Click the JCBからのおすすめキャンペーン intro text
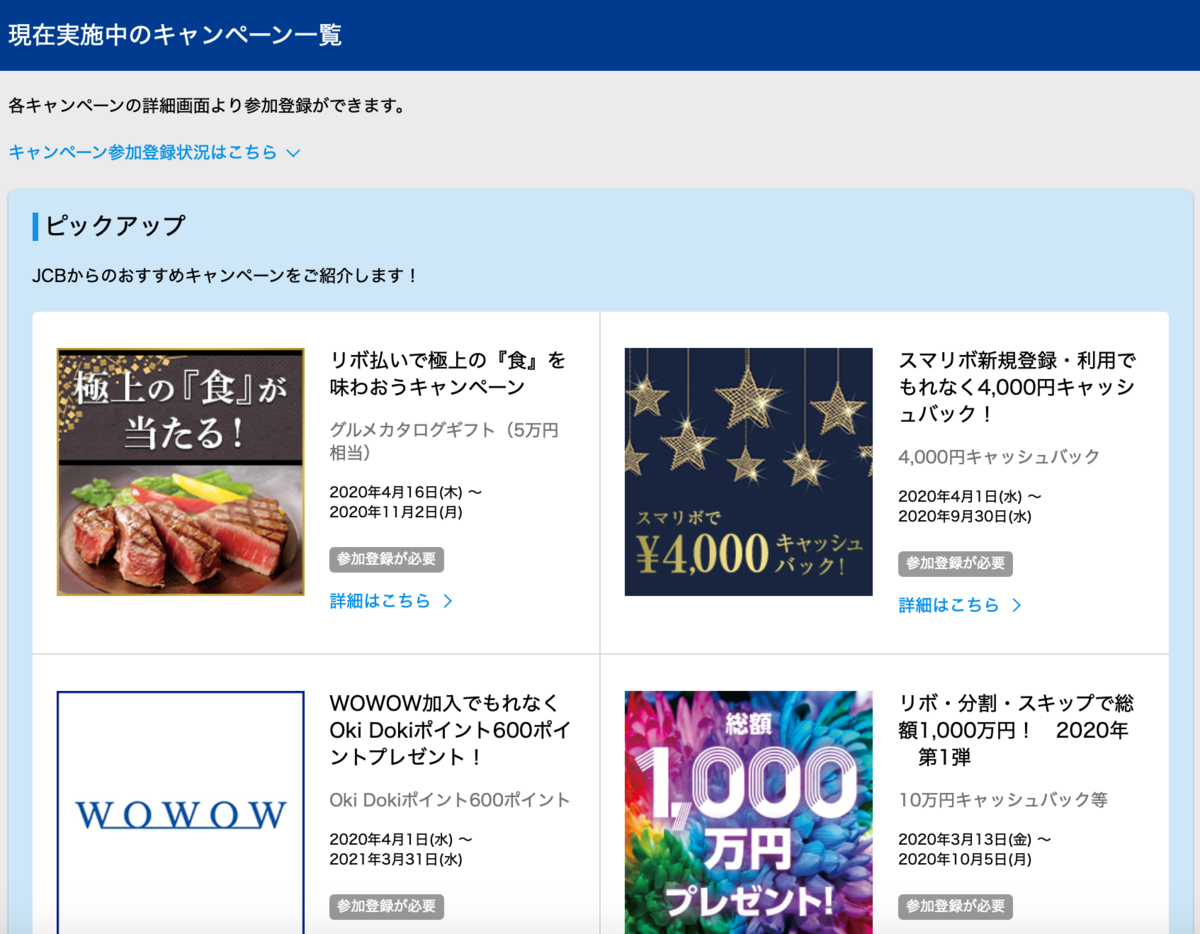This screenshot has height=934, width=1200. (x=226, y=275)
